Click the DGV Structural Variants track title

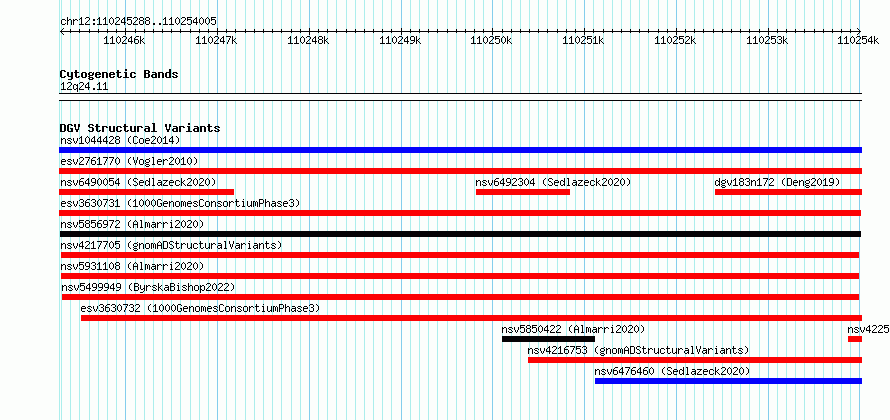[140, 128]
